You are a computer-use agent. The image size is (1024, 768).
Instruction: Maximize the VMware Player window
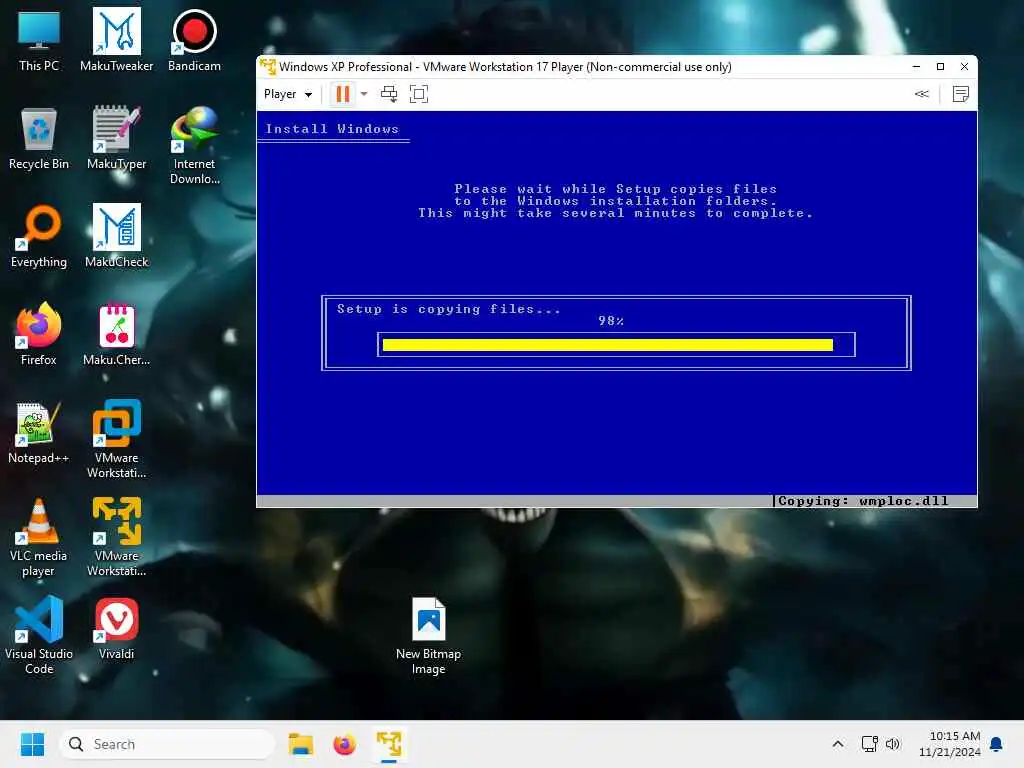pyautogui.click(x=940, y=67)
